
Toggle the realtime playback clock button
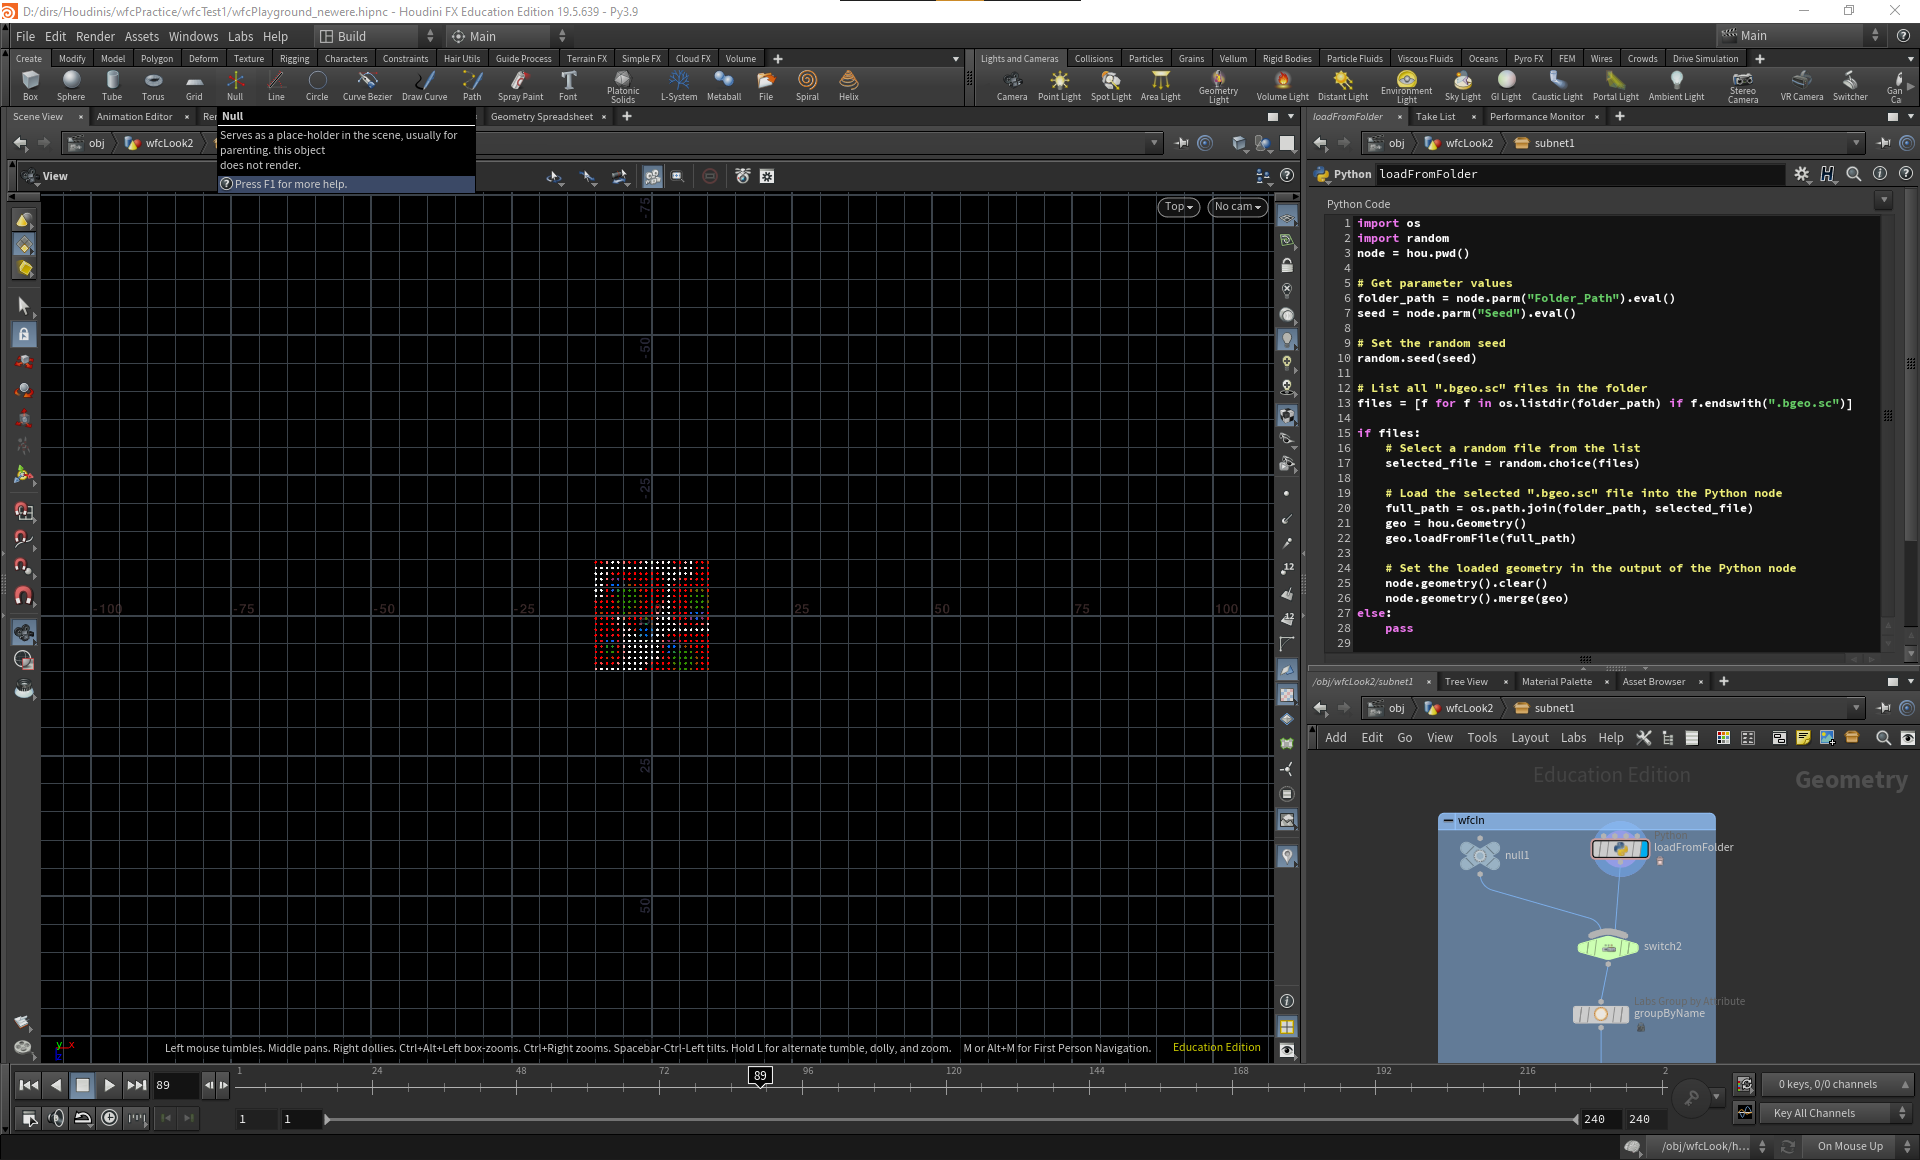point(110,1118)
